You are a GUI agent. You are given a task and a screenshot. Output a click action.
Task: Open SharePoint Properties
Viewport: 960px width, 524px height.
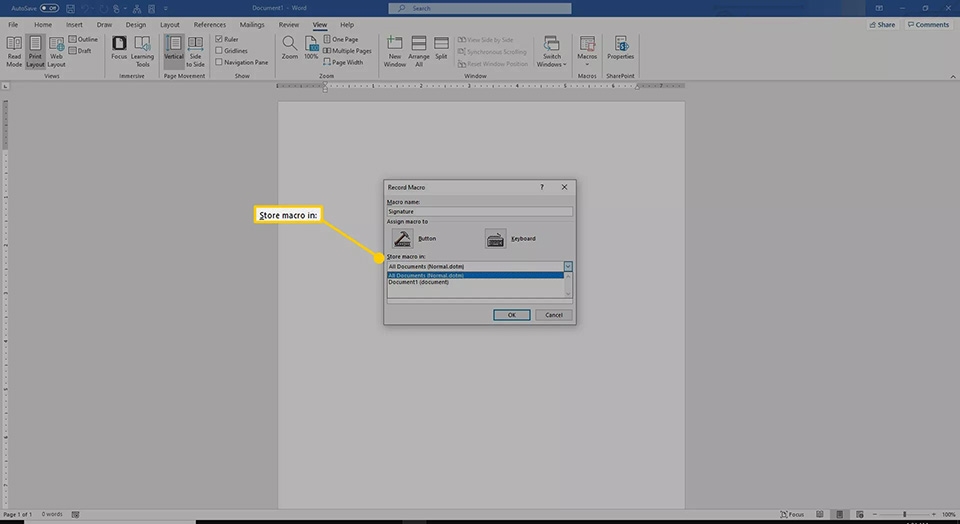620,48
